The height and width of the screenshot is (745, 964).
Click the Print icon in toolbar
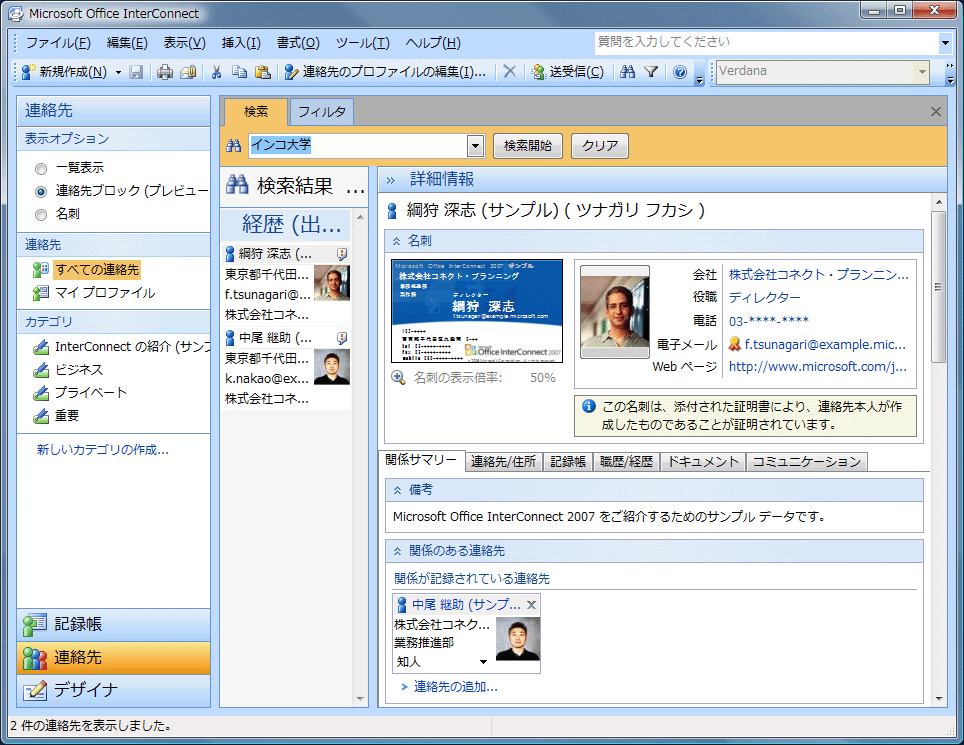click(165, 72)
